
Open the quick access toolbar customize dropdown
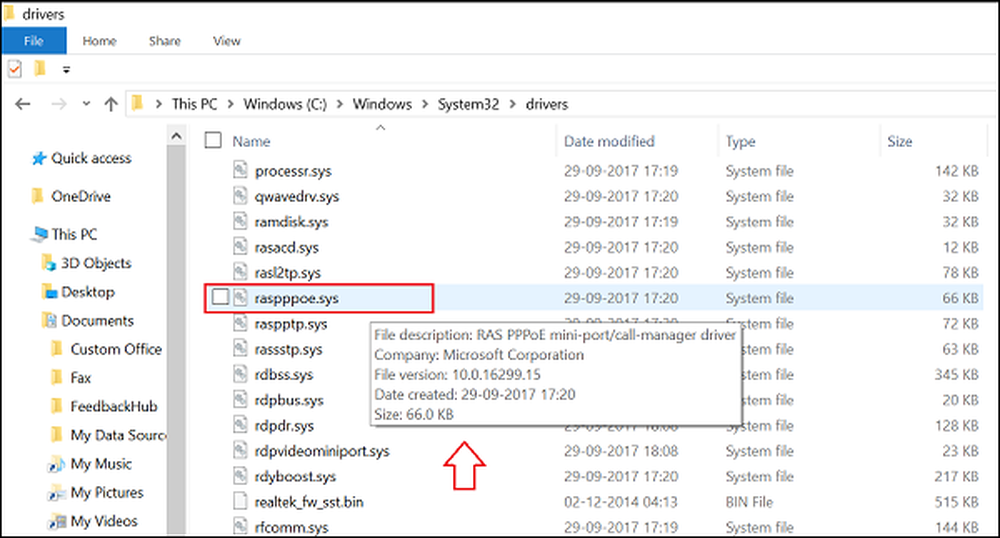[x=67, y=69]
